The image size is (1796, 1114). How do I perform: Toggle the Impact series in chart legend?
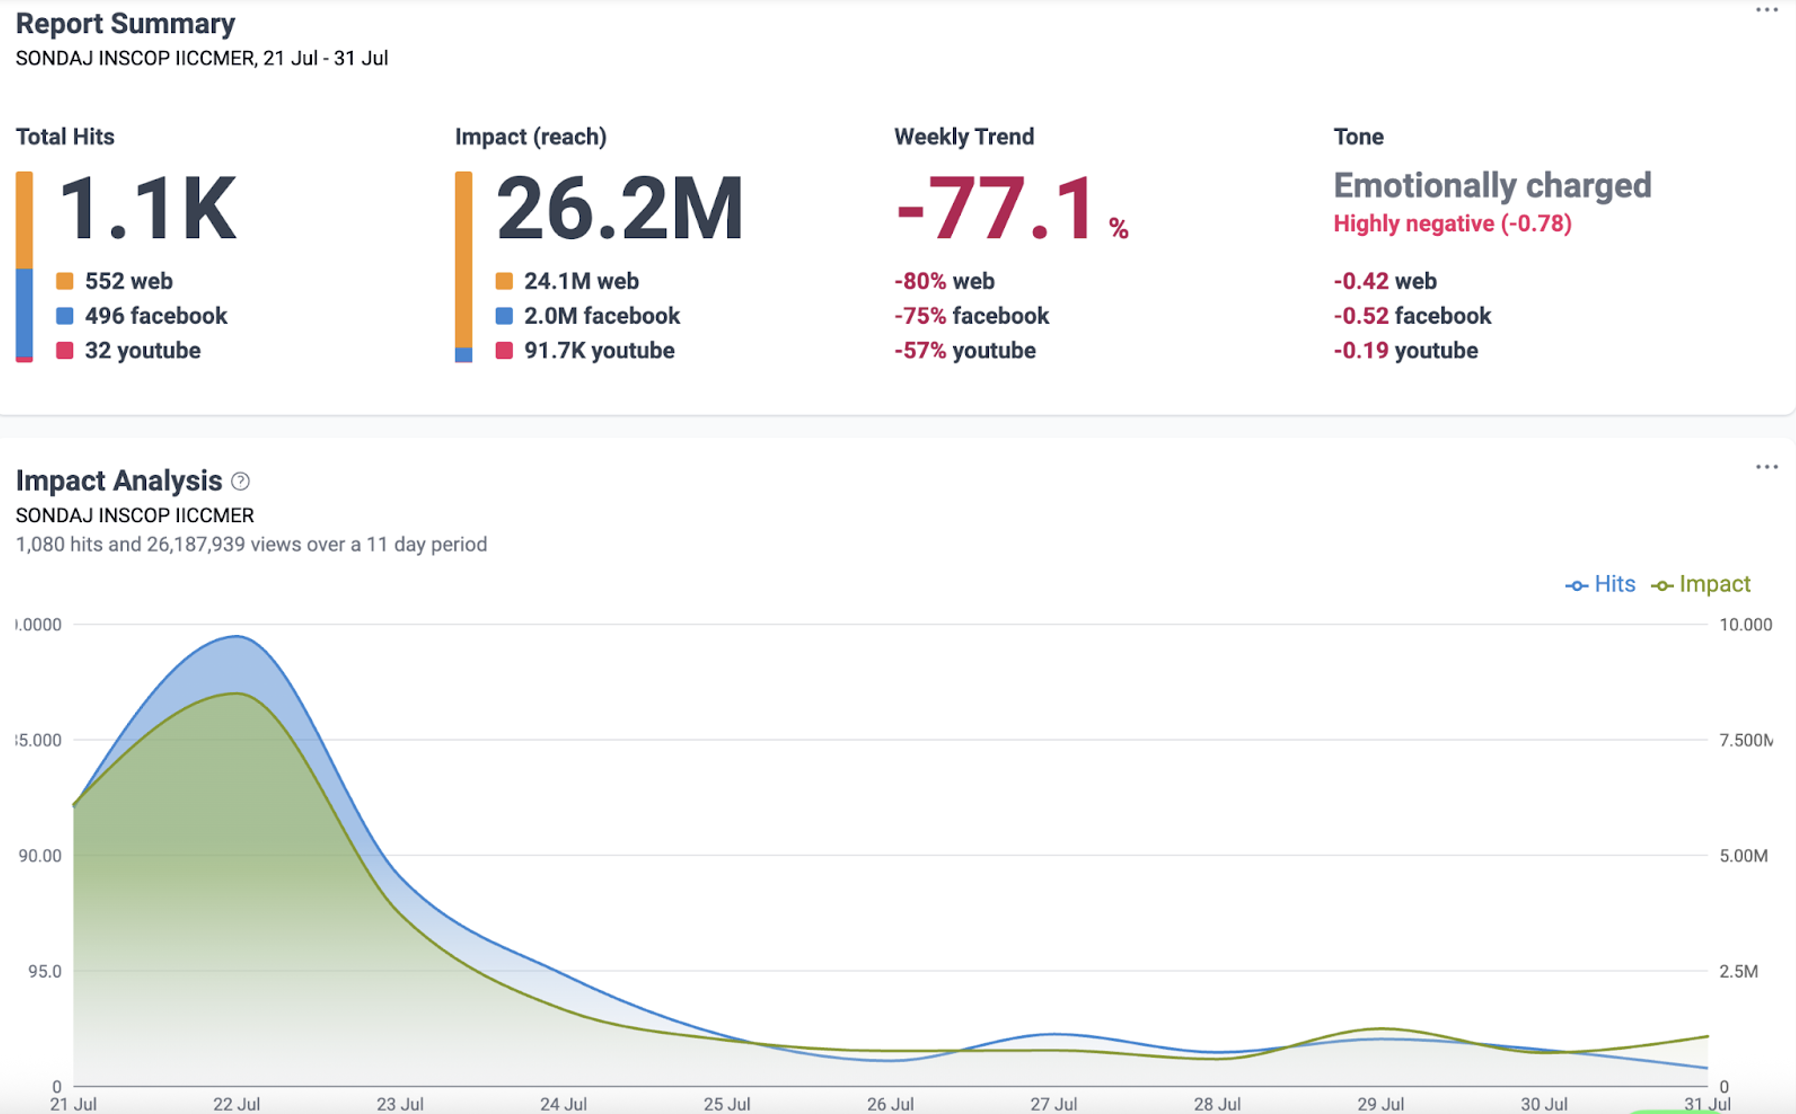tap(1701, 584)
